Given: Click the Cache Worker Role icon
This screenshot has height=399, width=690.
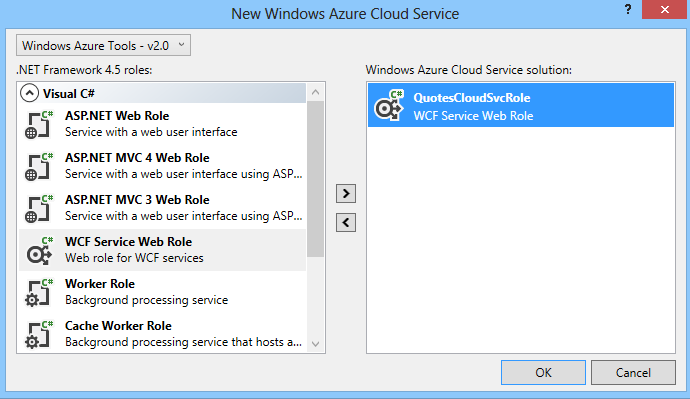Looking at the screenshot, I should 38,335.
